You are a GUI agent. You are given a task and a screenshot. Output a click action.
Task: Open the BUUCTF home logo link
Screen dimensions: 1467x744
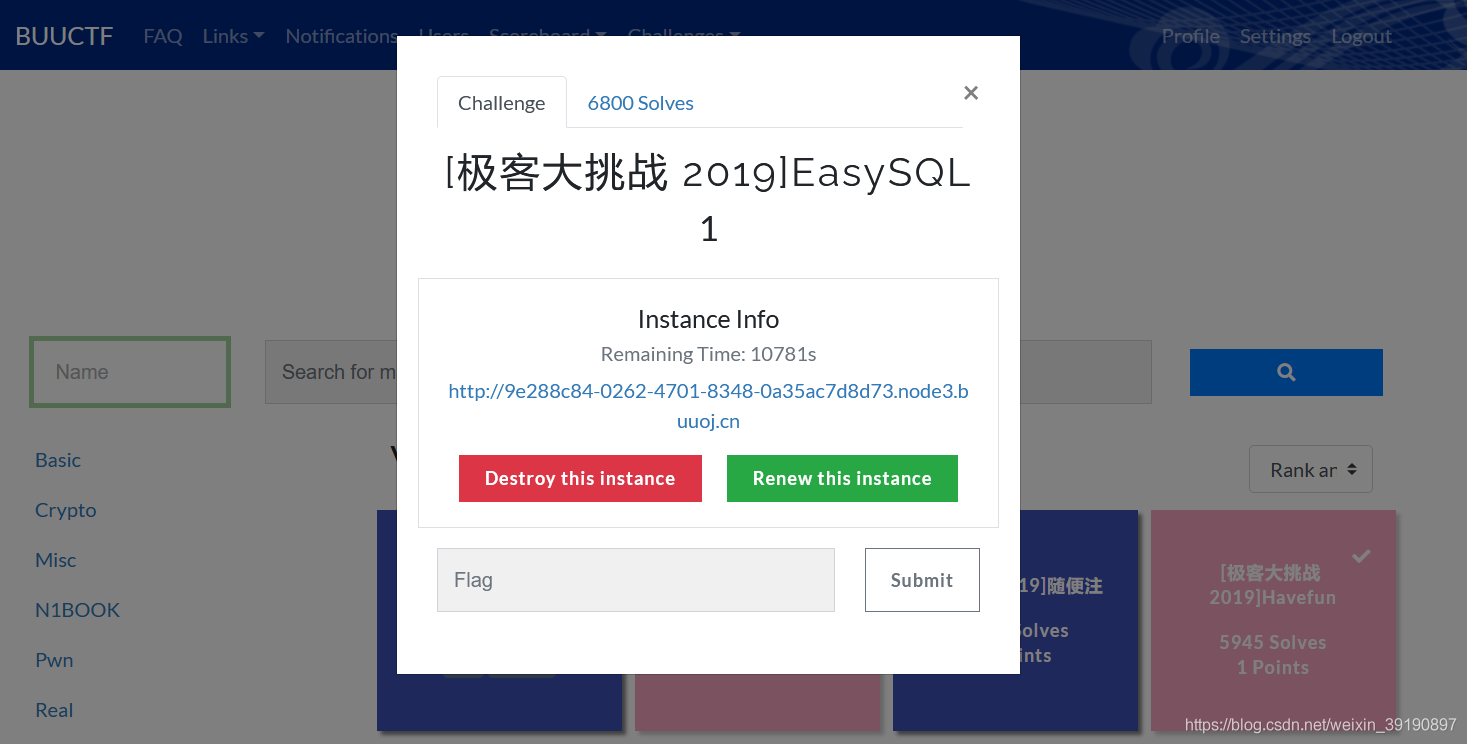tap(64, 36)
